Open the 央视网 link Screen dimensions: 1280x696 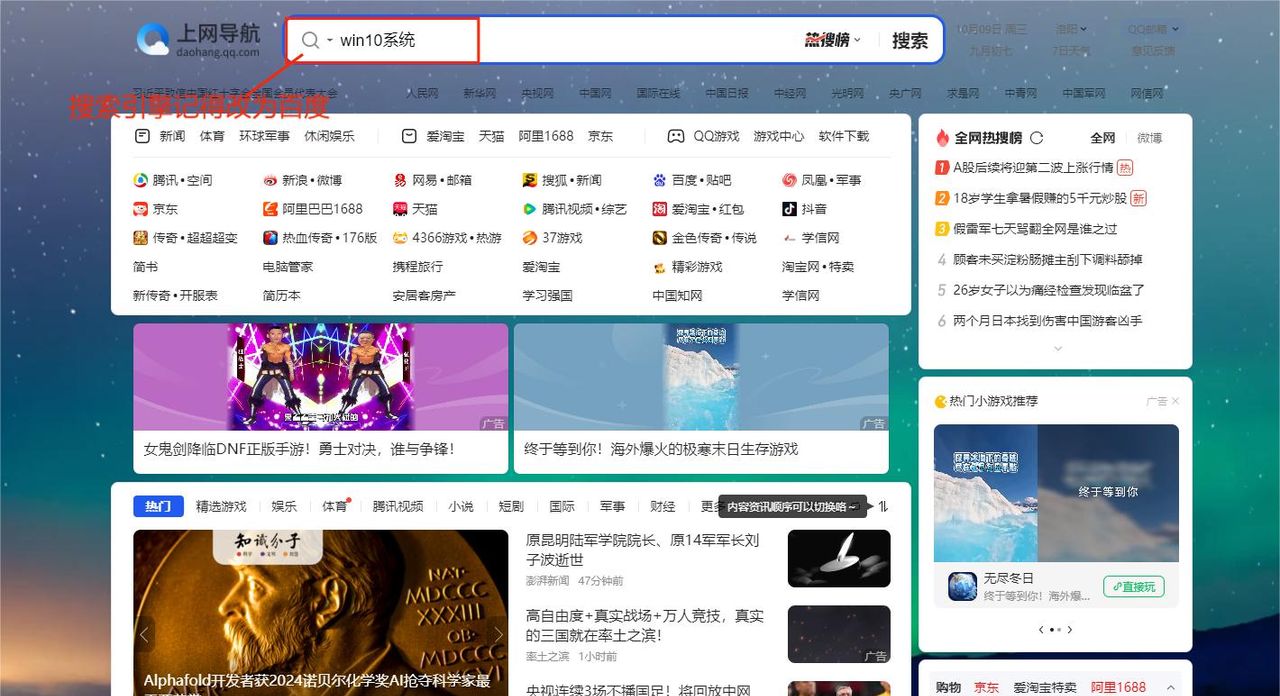[537, 93]
